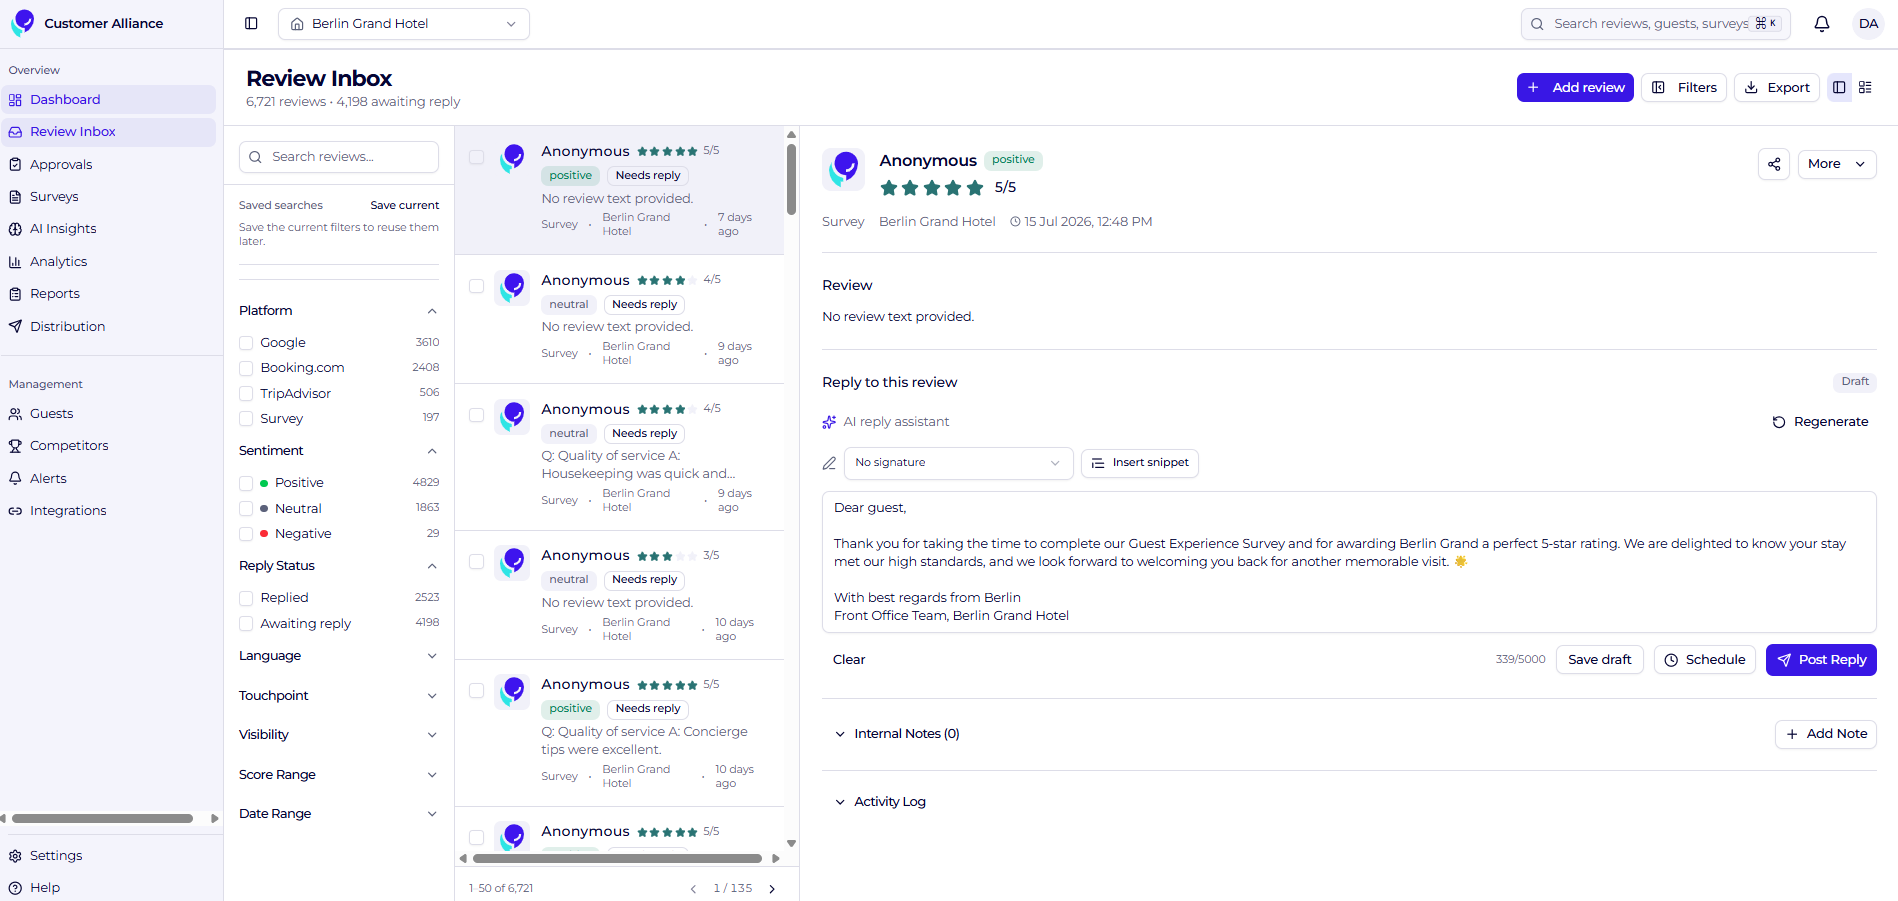
Task: Click the Search reviews filter input
Action: click(339, 157)
